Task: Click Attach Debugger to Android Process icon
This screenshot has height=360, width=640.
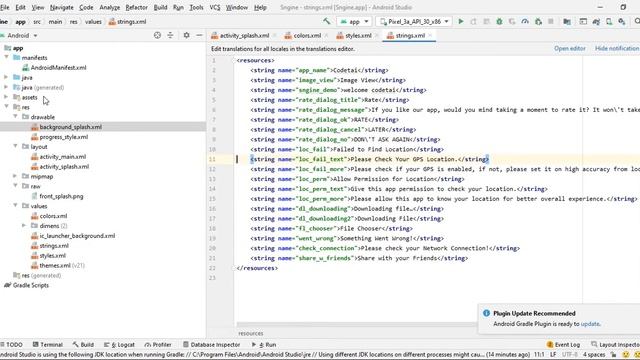Action: coord(538,21)
